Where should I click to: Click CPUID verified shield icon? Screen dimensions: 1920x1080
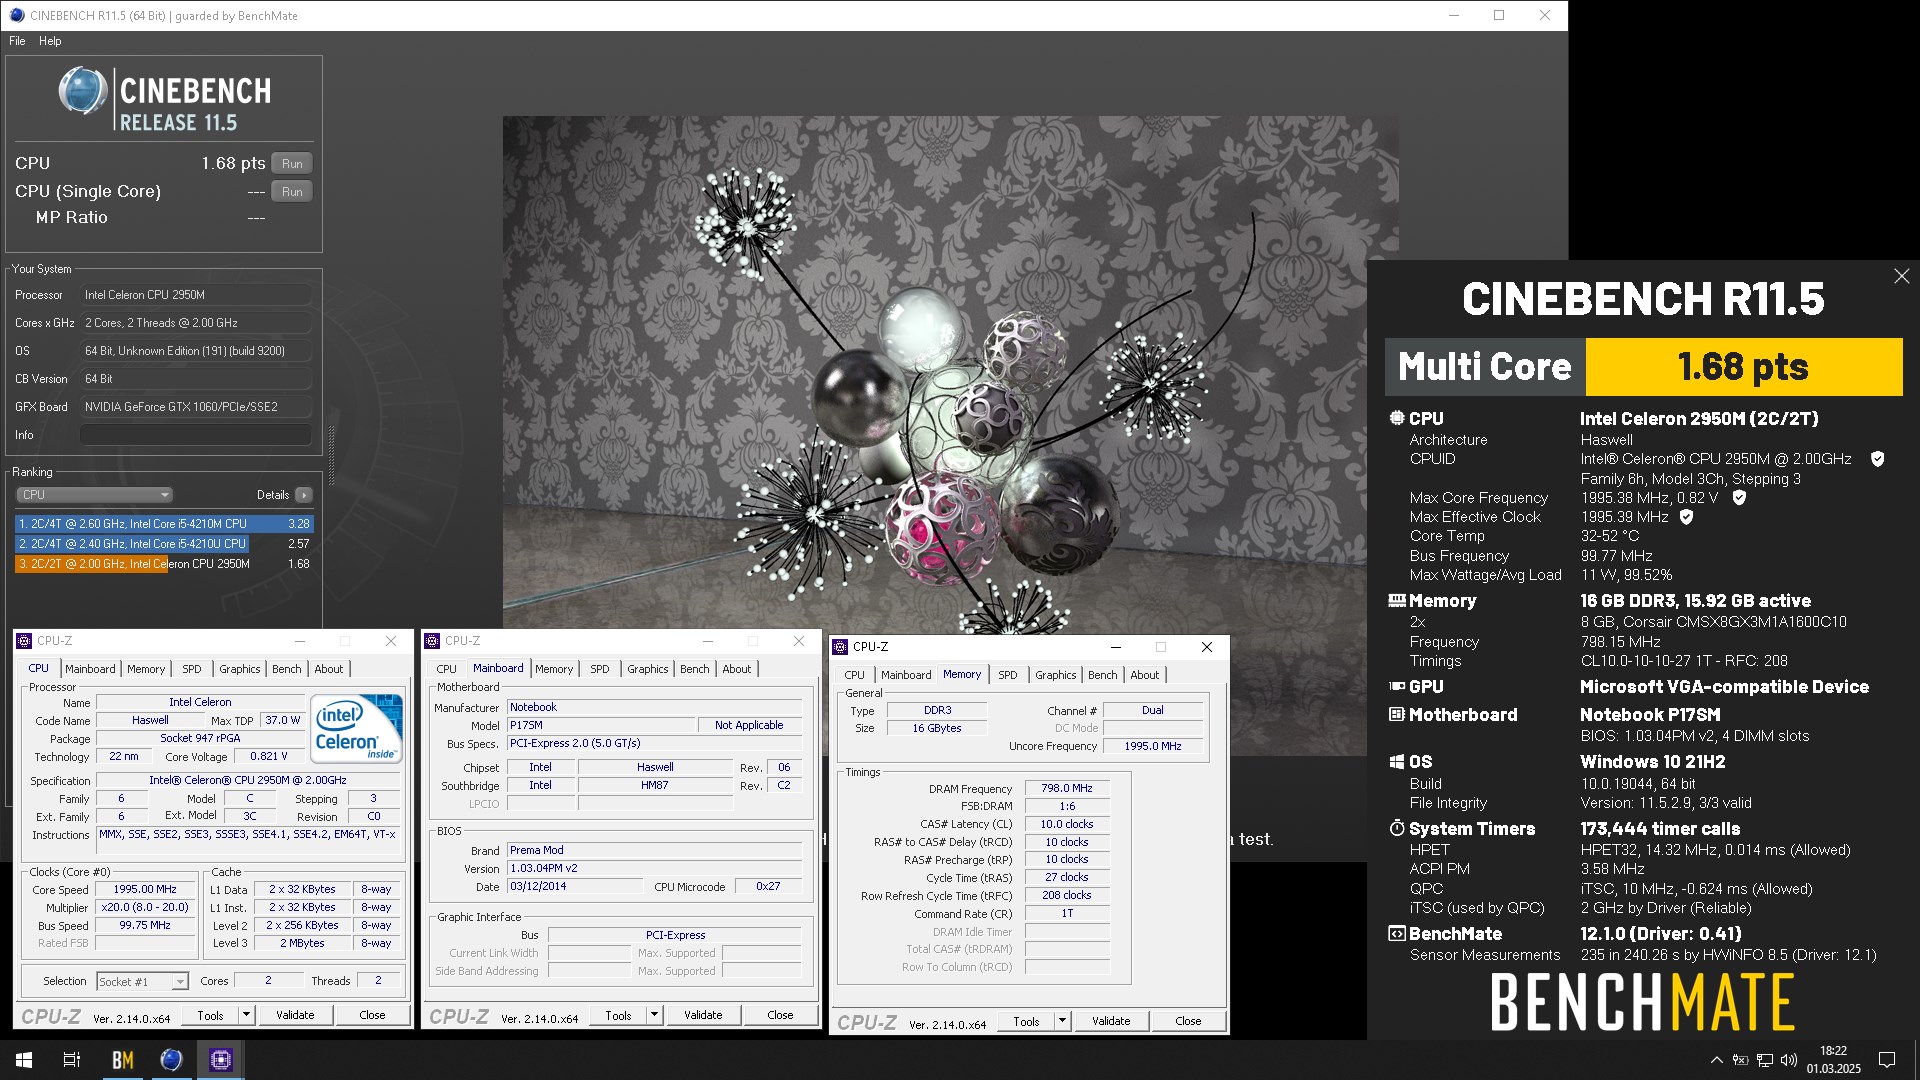click(1878, 459)
